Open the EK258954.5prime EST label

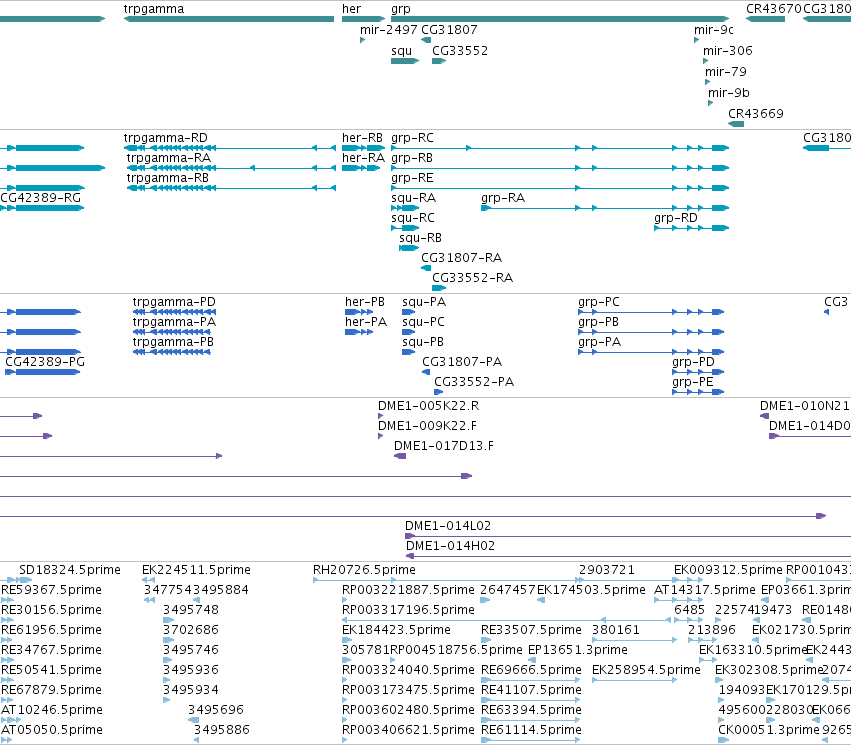pyautogui.click(x=646, y=670)
